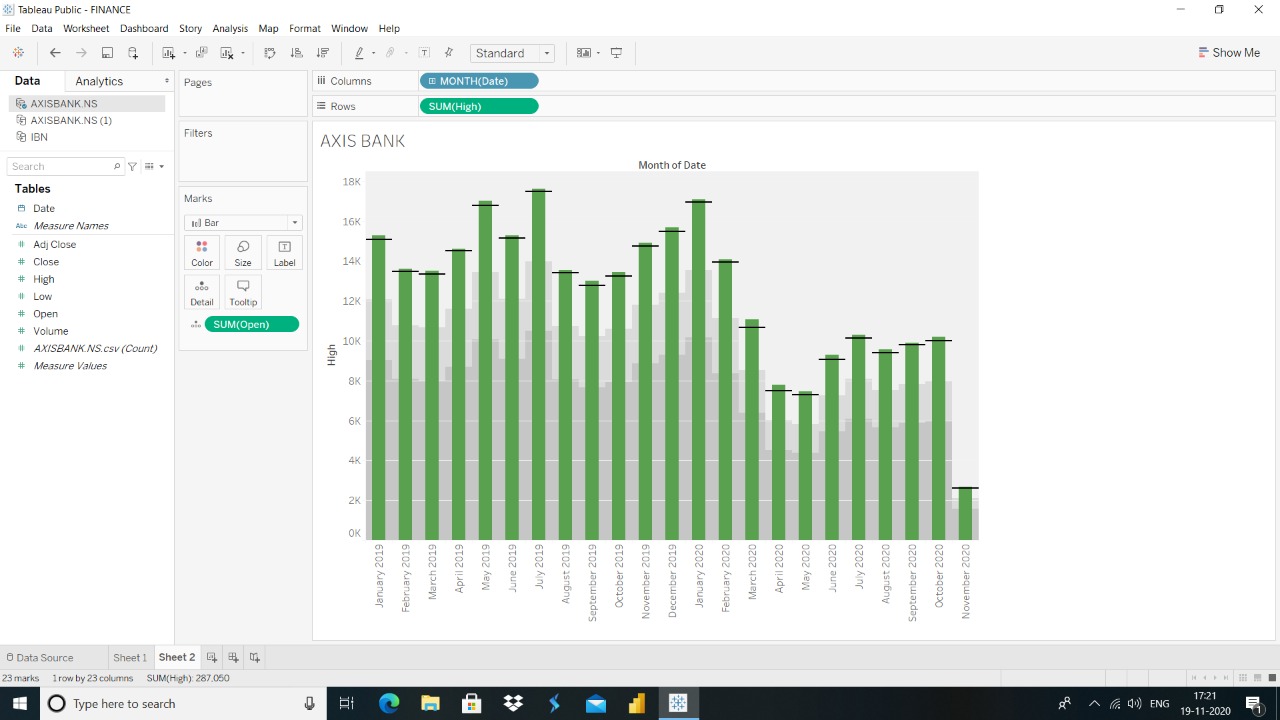Expand the Data pane options arrow
This screenshot has width=1280, height=720.
[x=167, y=81]
